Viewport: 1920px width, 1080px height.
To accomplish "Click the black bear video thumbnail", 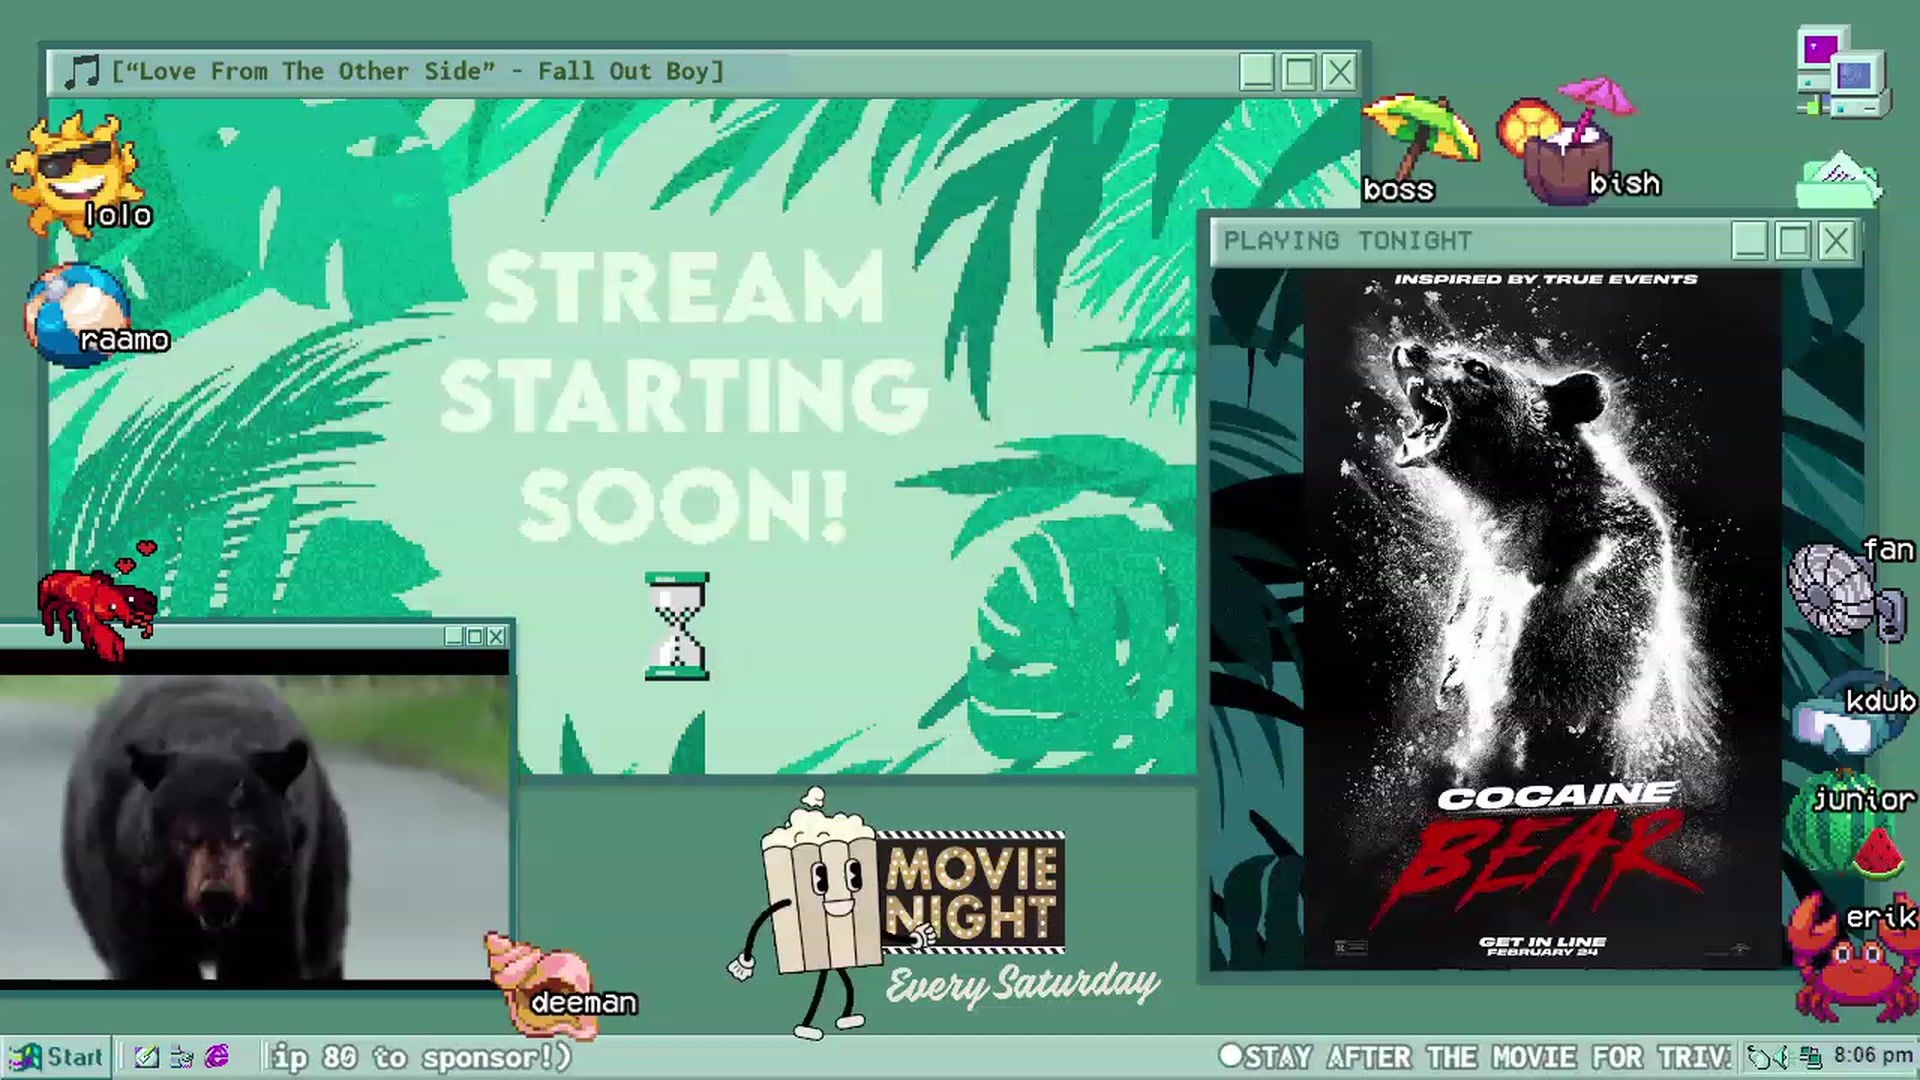I will coord(254,826).
